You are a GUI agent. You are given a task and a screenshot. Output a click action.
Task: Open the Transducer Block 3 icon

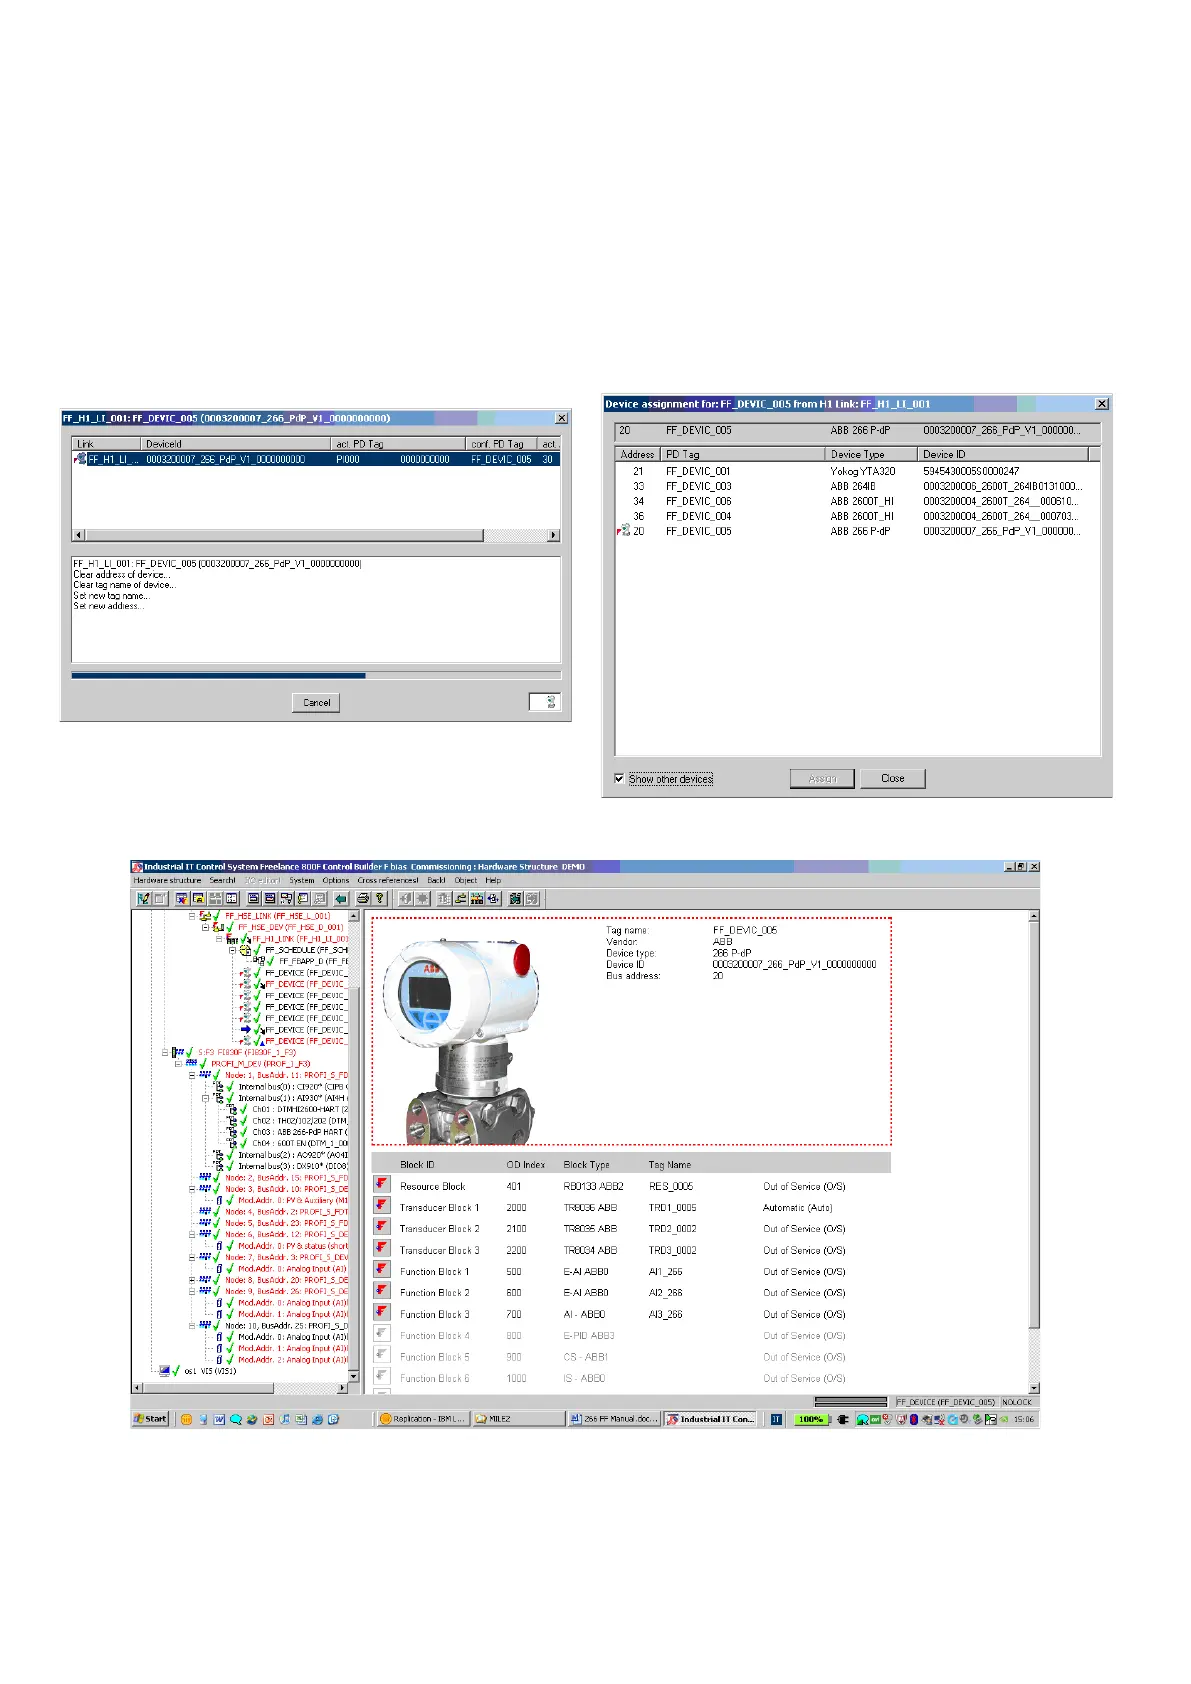382,1248
